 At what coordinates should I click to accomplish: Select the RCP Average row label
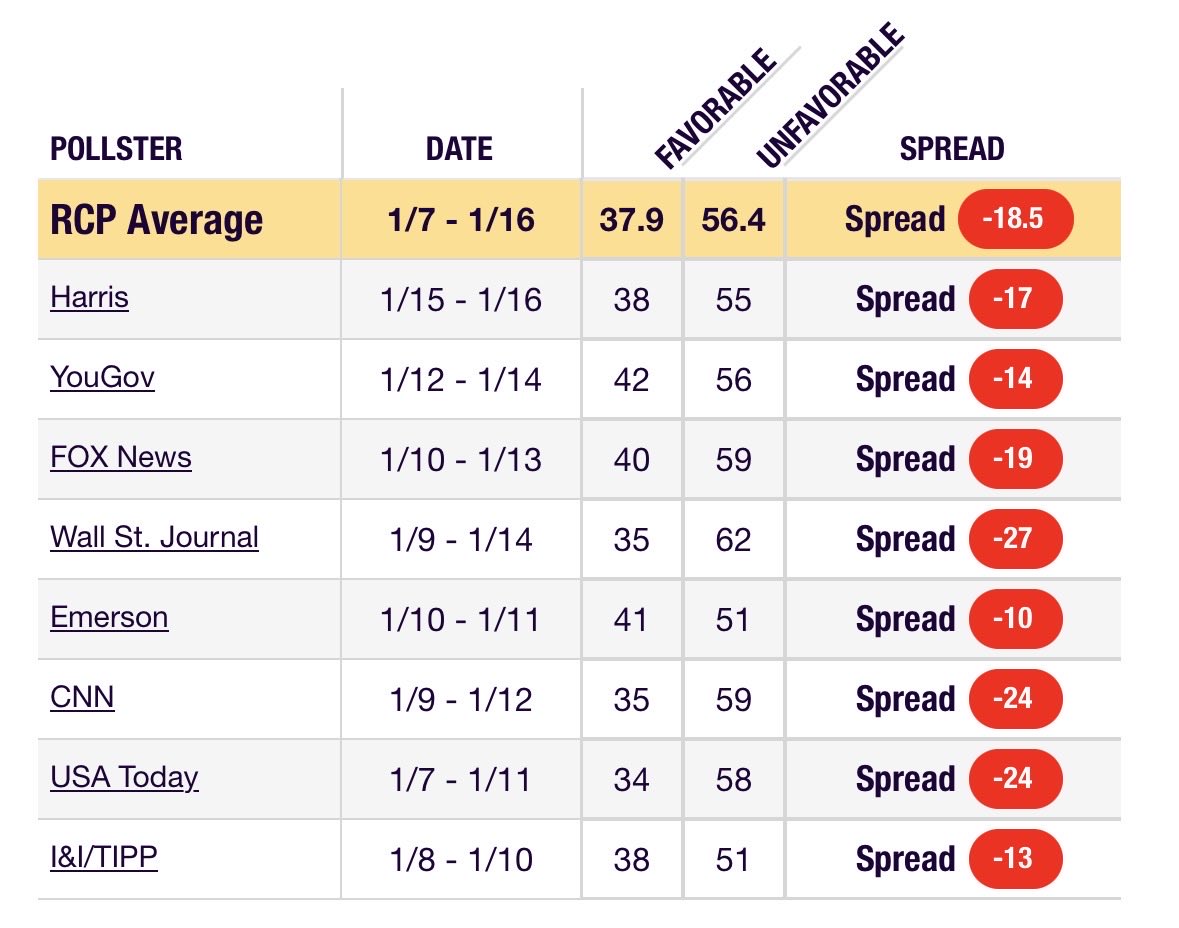coord(156,220)
